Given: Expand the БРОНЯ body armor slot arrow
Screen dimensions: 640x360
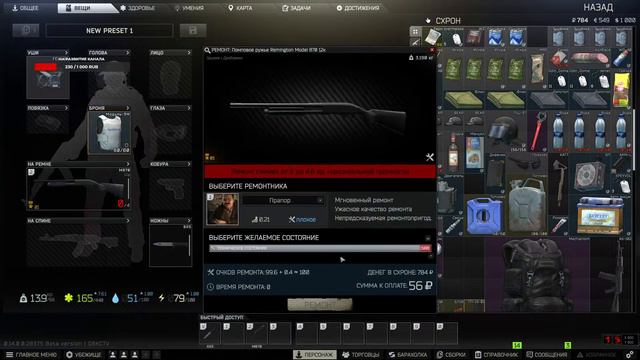Looking at the screenshot, I should (x=127, y=108).
